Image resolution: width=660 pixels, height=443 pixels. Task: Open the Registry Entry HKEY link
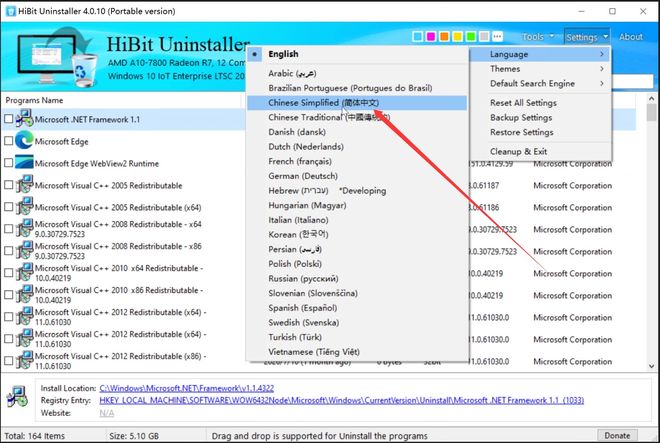coord(341,400)
